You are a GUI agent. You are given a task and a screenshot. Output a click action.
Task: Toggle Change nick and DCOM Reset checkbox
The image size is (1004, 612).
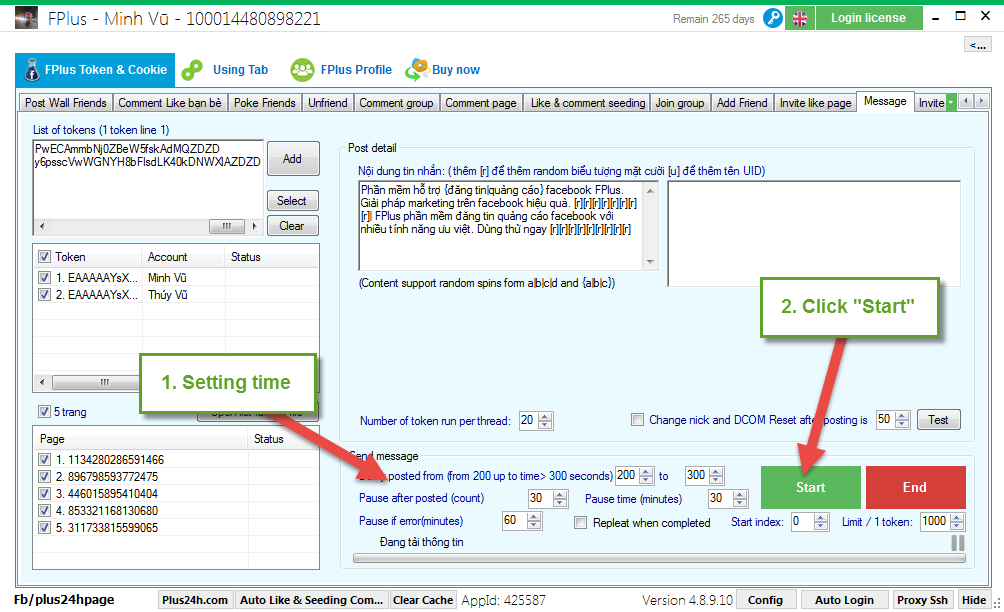pyautogui.click(x=638, y=420)
